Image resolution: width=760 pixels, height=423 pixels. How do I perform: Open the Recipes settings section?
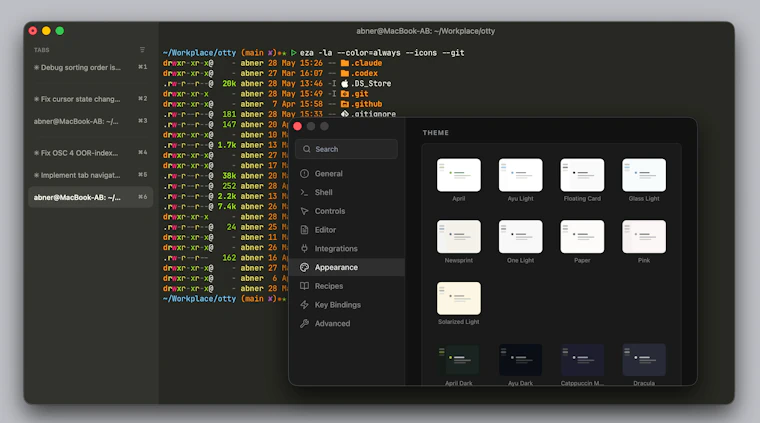[347, 286]
